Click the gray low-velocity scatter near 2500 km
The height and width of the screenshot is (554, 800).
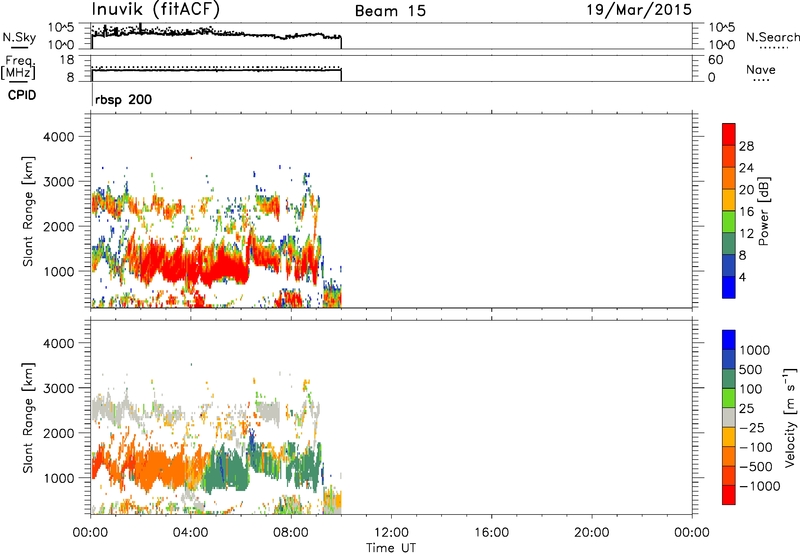click(x=115, y=408)
